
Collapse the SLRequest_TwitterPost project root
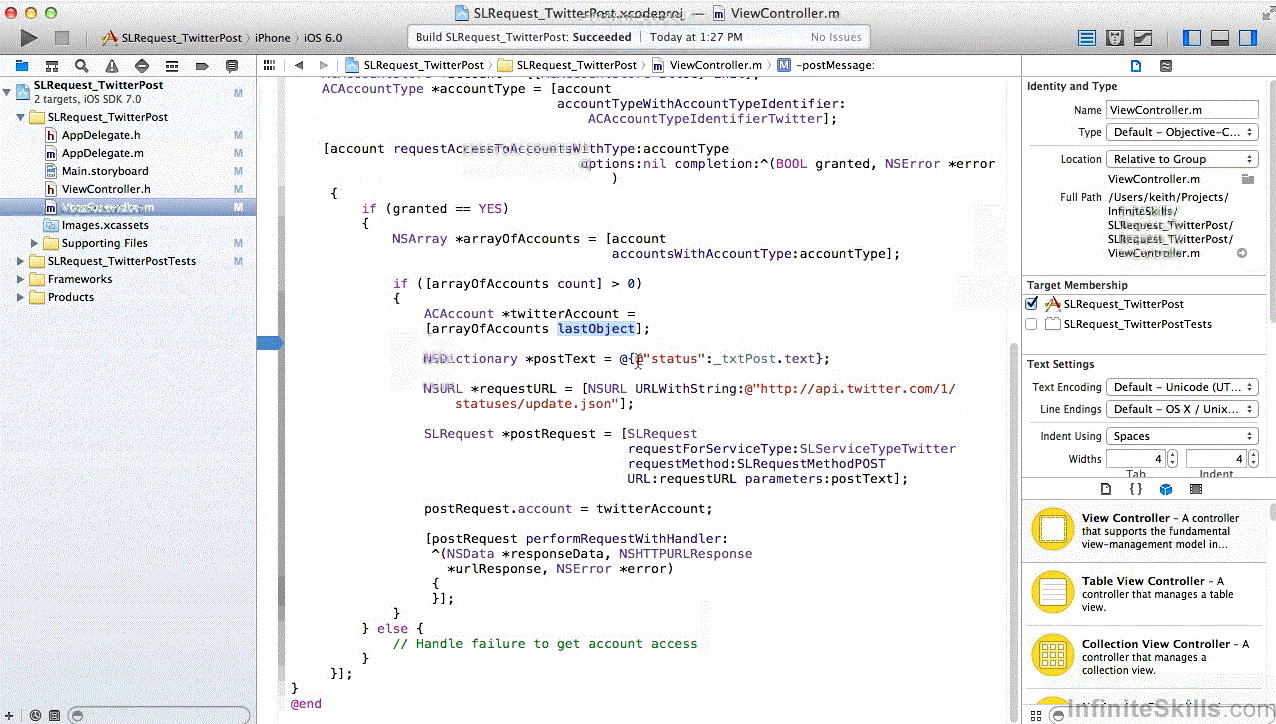(x=8, y=92)
